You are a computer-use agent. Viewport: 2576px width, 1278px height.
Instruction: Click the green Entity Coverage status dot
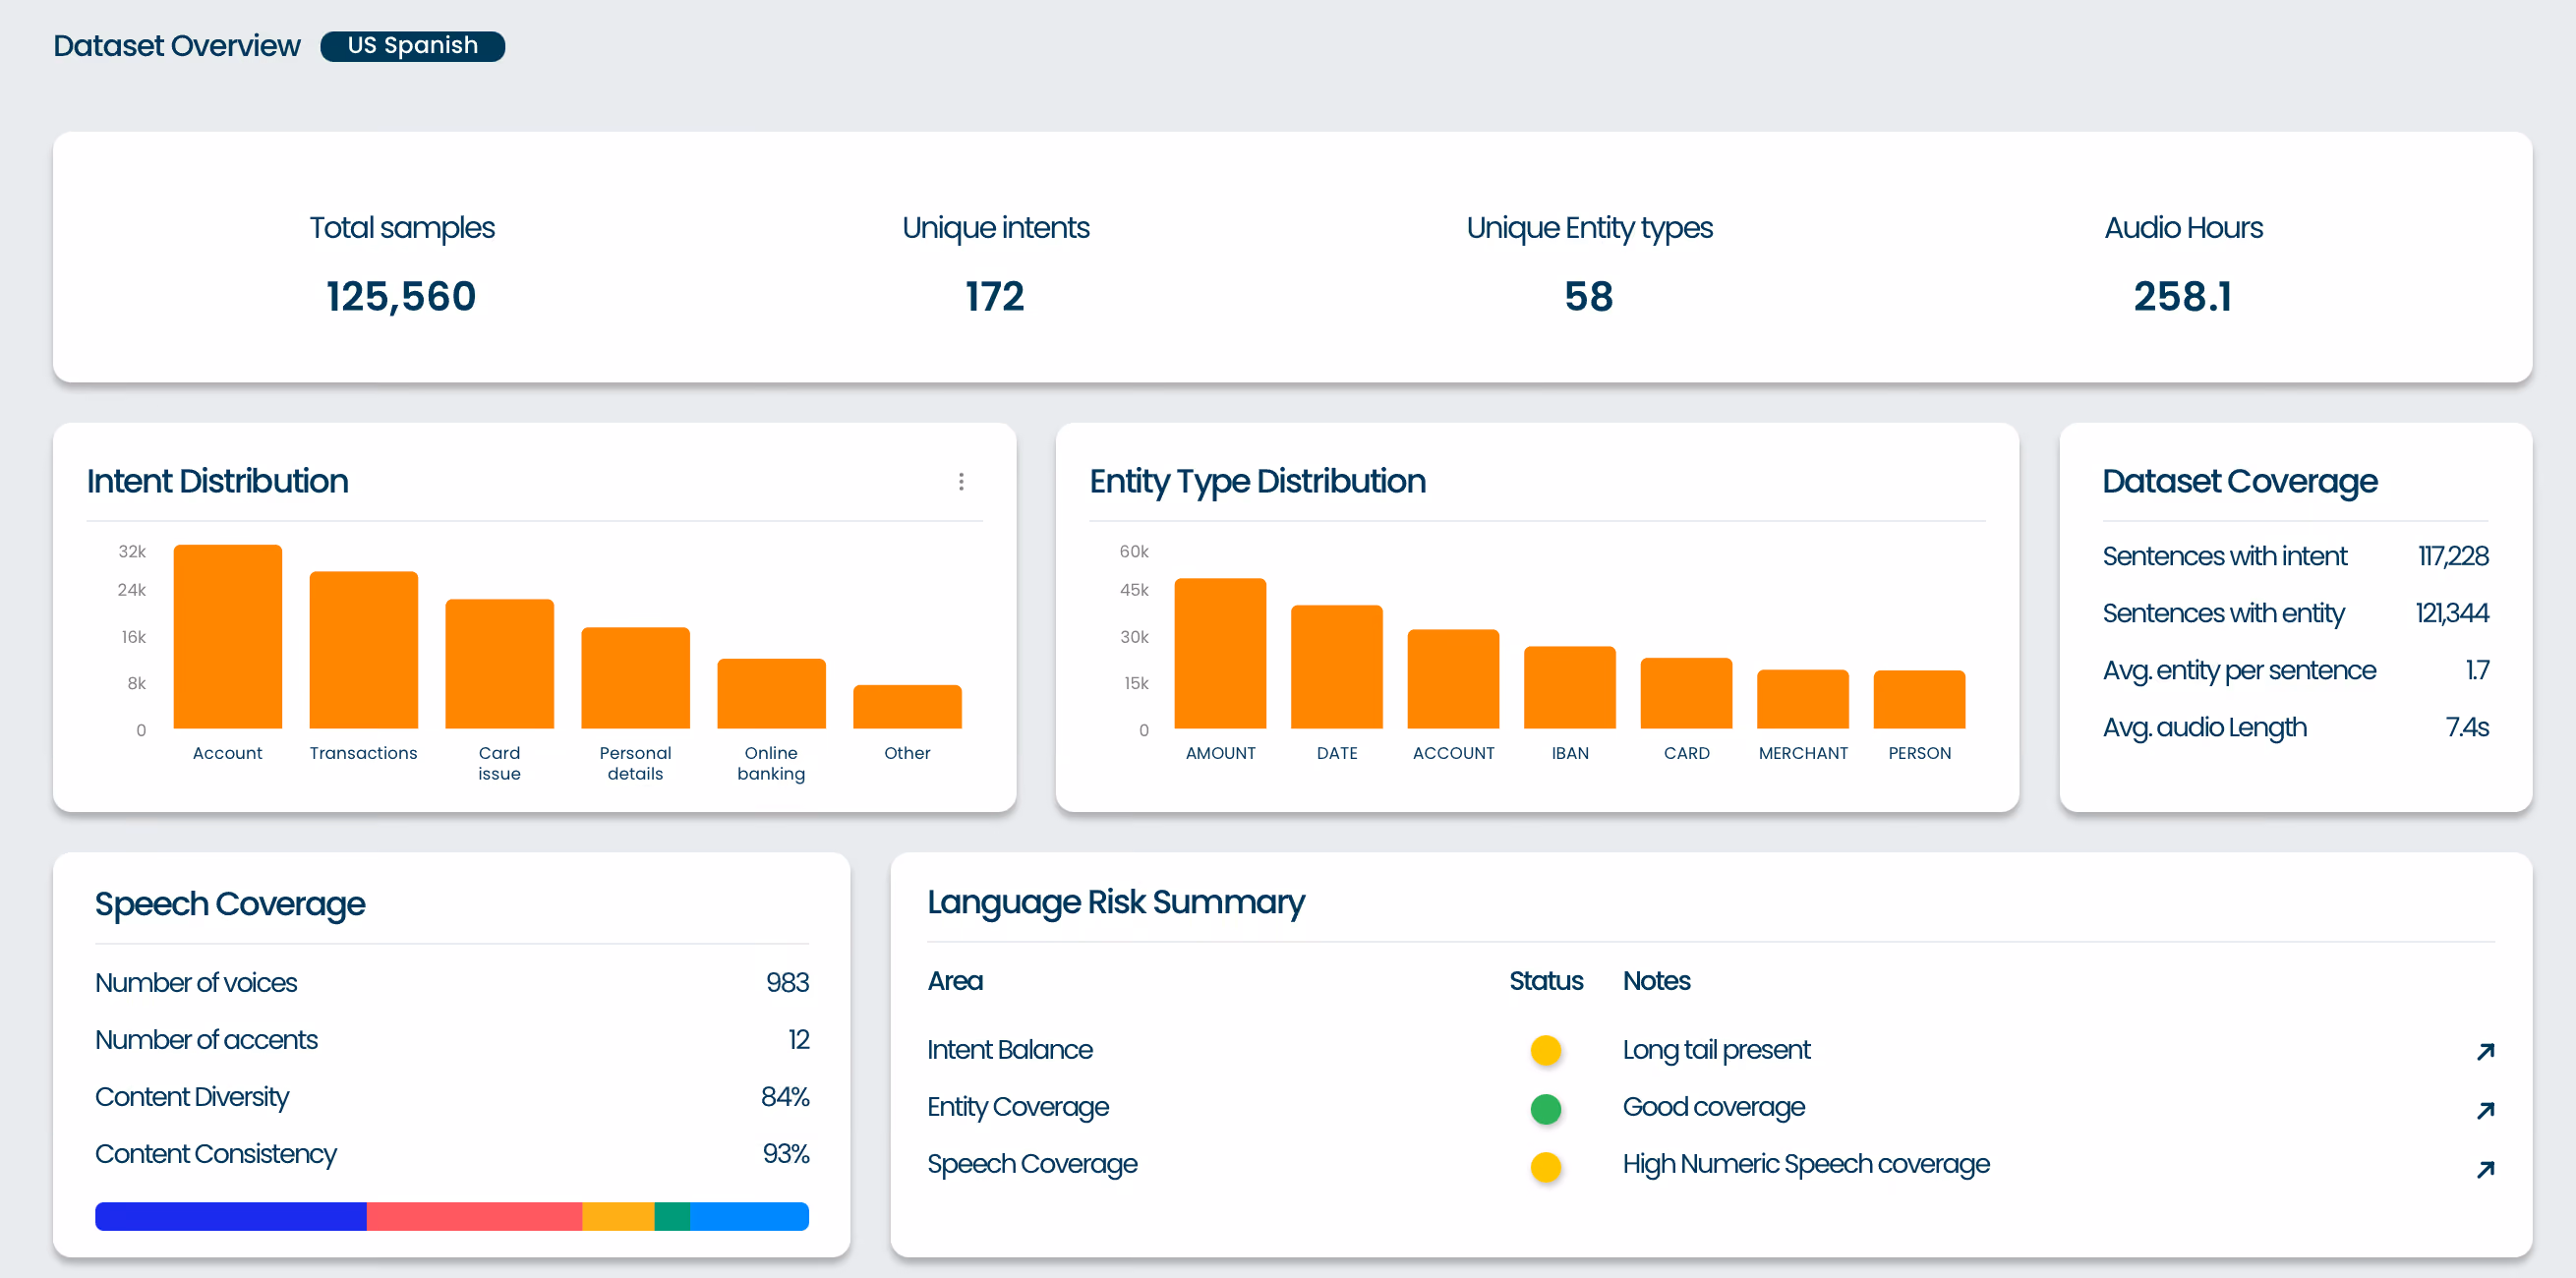(1545, 1108)
